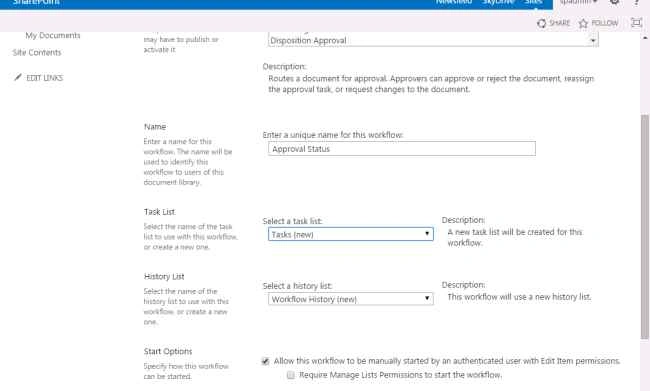Image resolution: width=650 pixels, height=391 pixels.
Task: Open Sites from the top bar
Action: tap(533, 2)
